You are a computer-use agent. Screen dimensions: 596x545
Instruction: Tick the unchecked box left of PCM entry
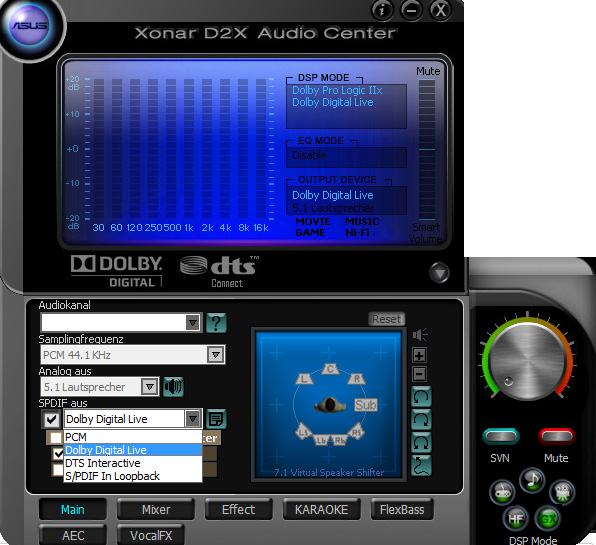coord(56,437)
